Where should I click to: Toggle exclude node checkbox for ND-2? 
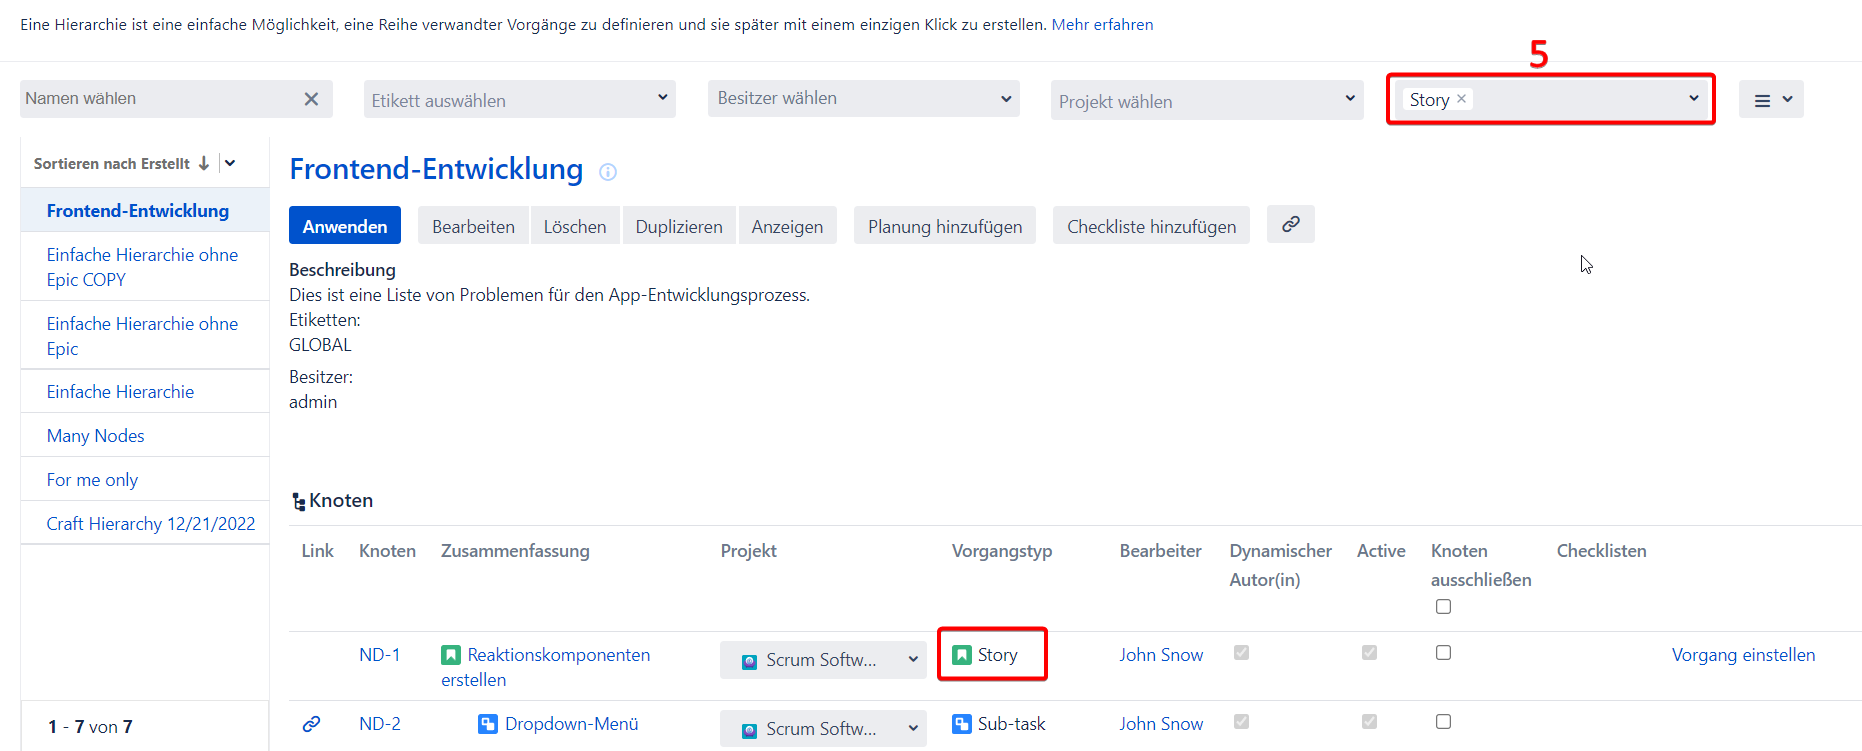[1443, 722]
